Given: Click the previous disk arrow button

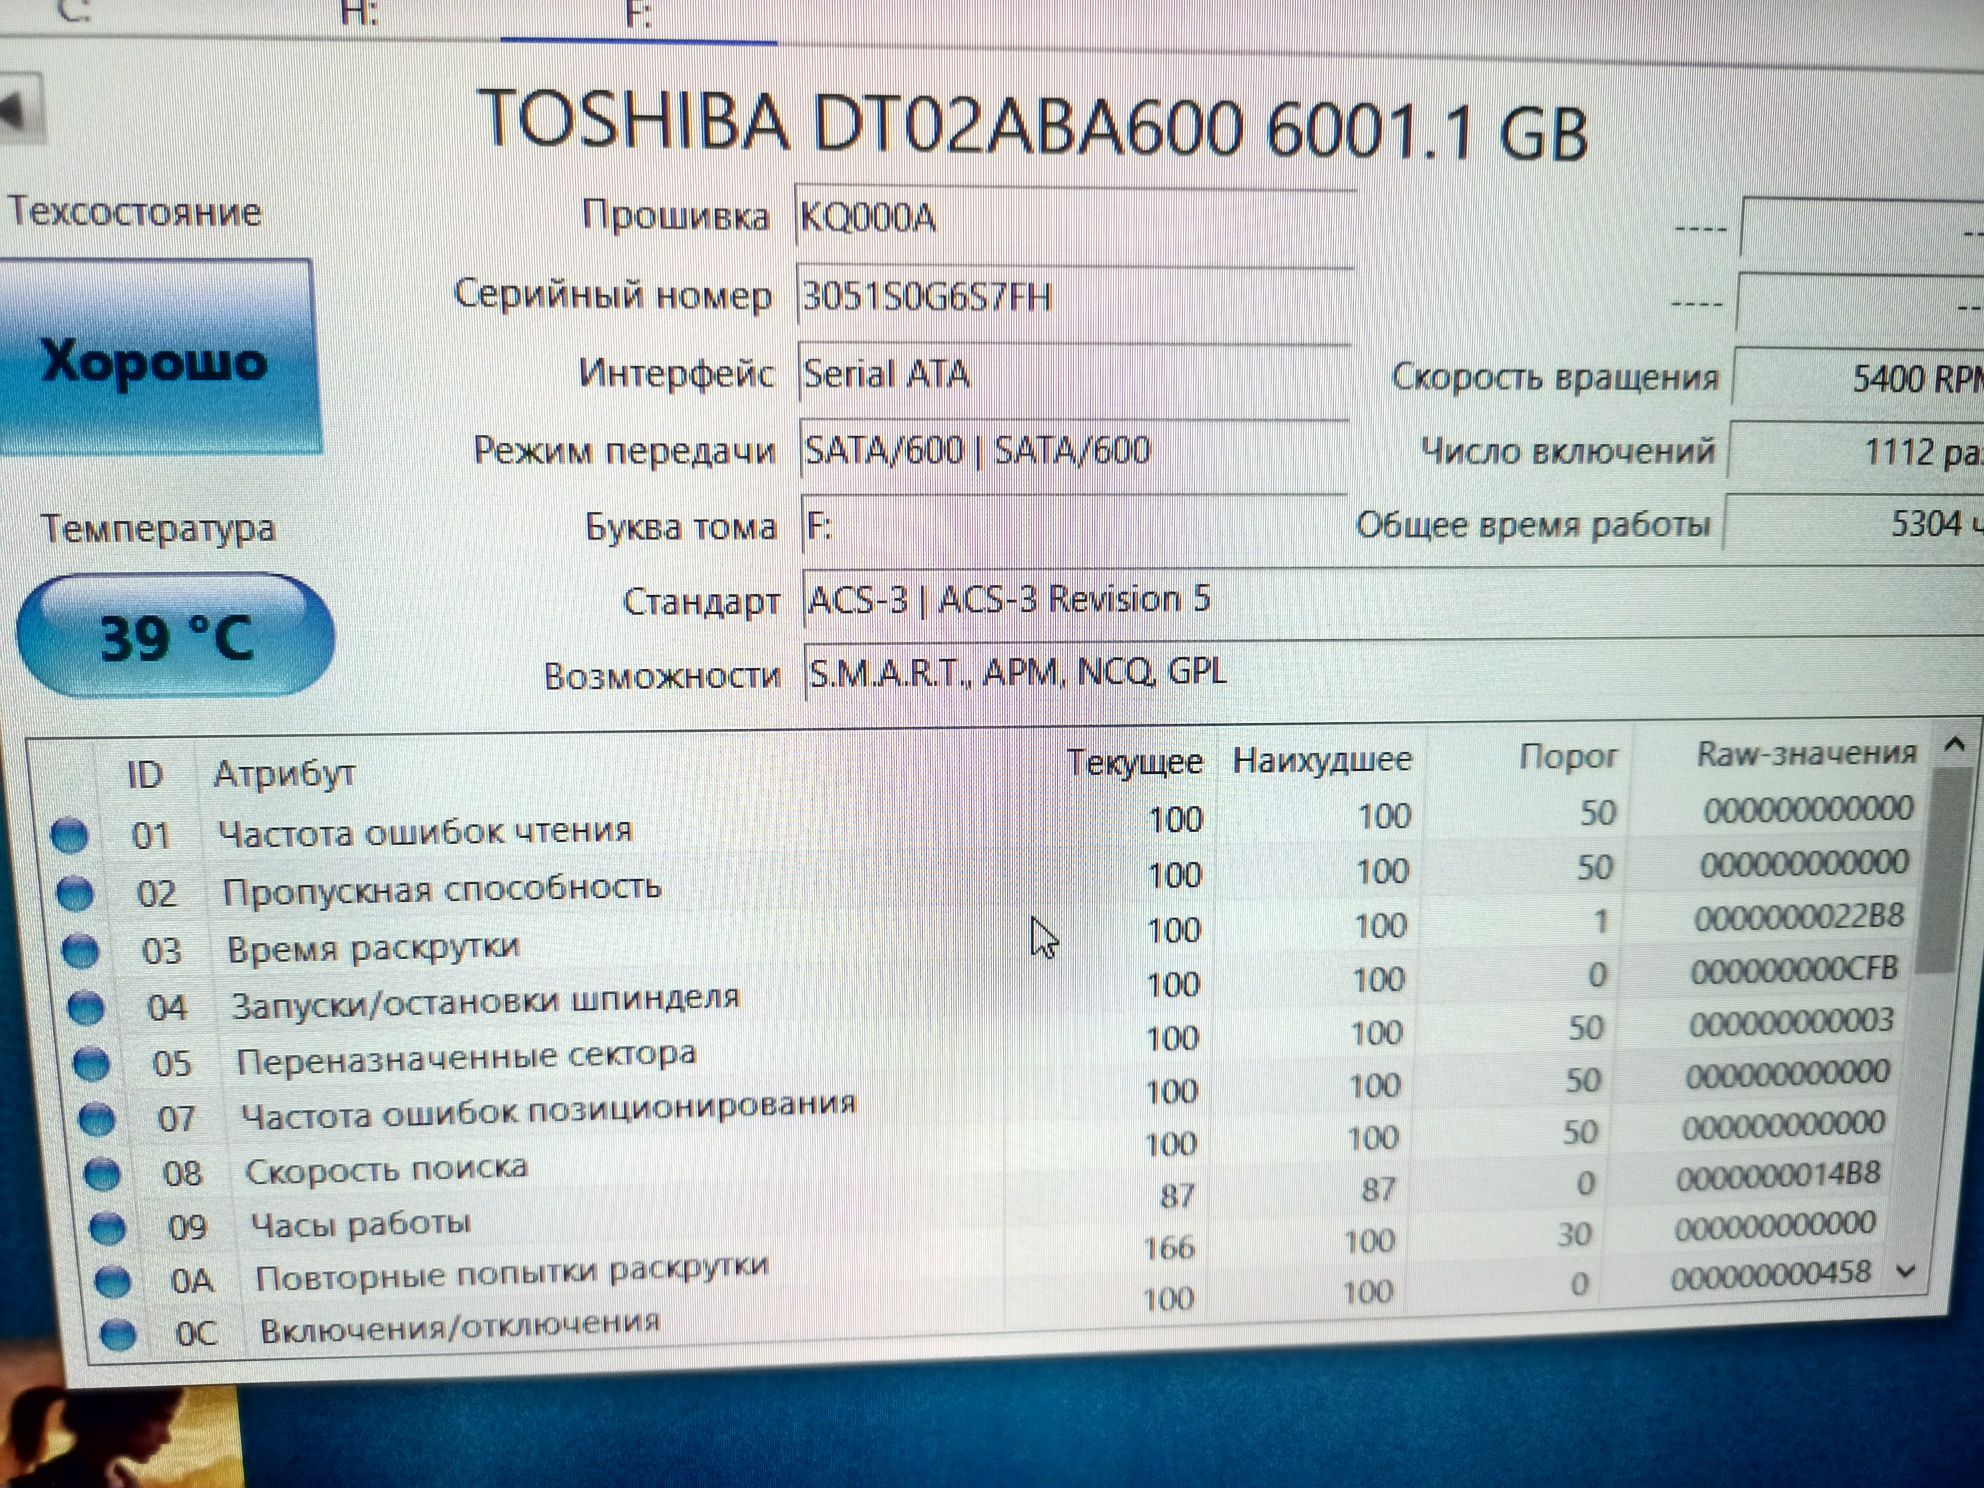Looking at the screenshot, I should click(19, 109).
